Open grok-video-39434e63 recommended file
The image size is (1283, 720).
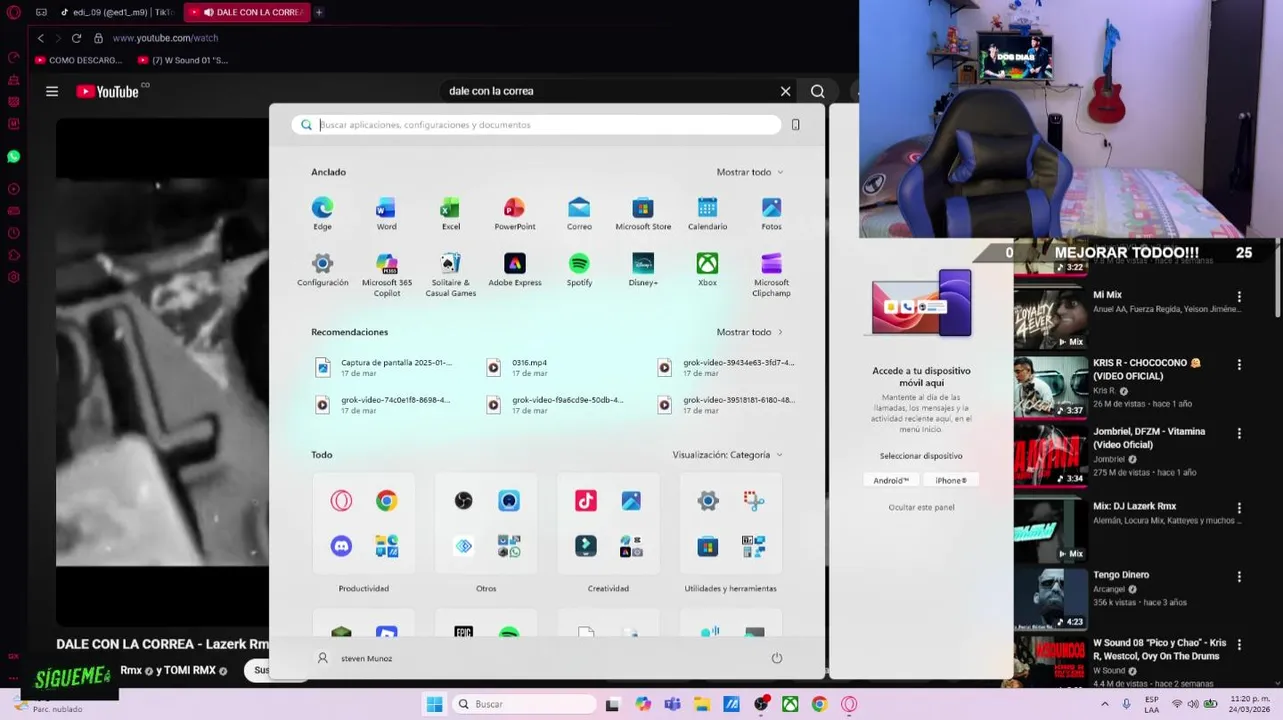726,367
